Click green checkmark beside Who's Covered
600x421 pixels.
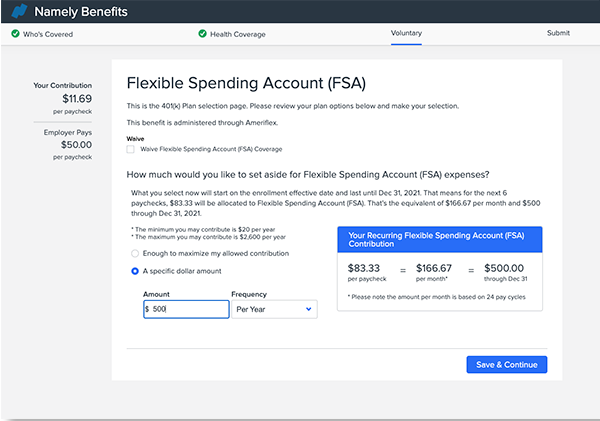16,33
